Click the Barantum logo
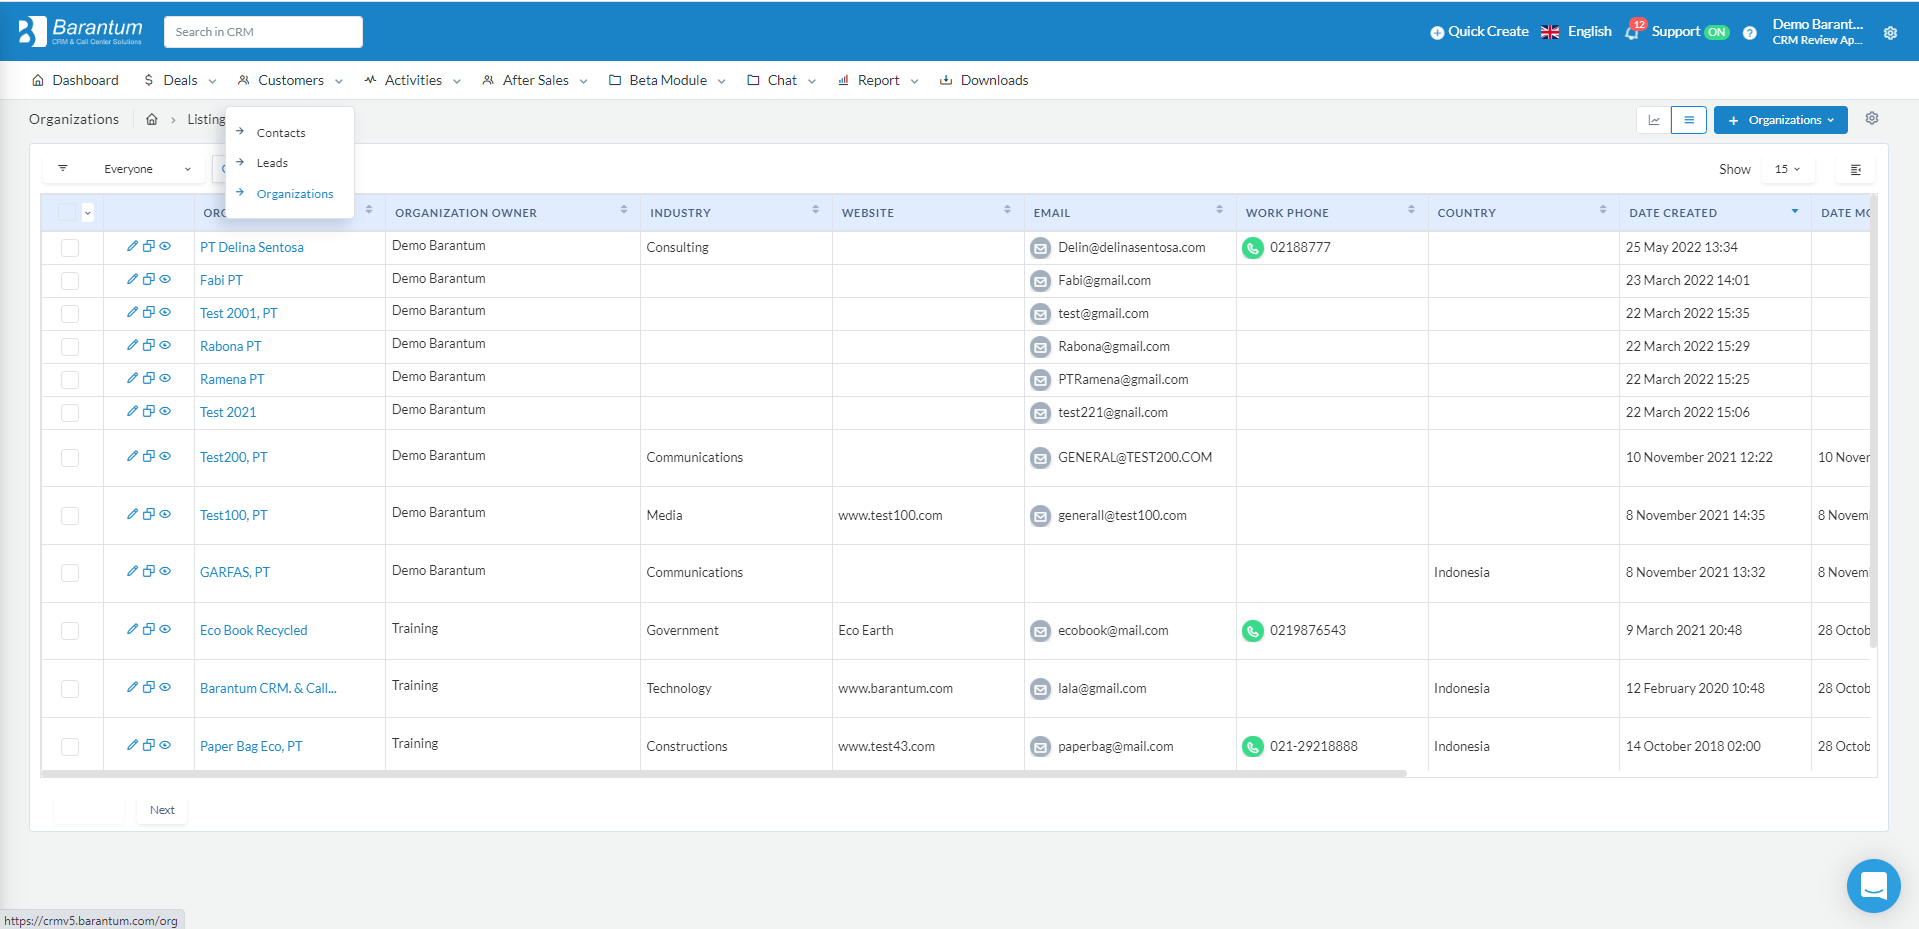Viewport: 1919px width, 929px height. coord(81,31)
